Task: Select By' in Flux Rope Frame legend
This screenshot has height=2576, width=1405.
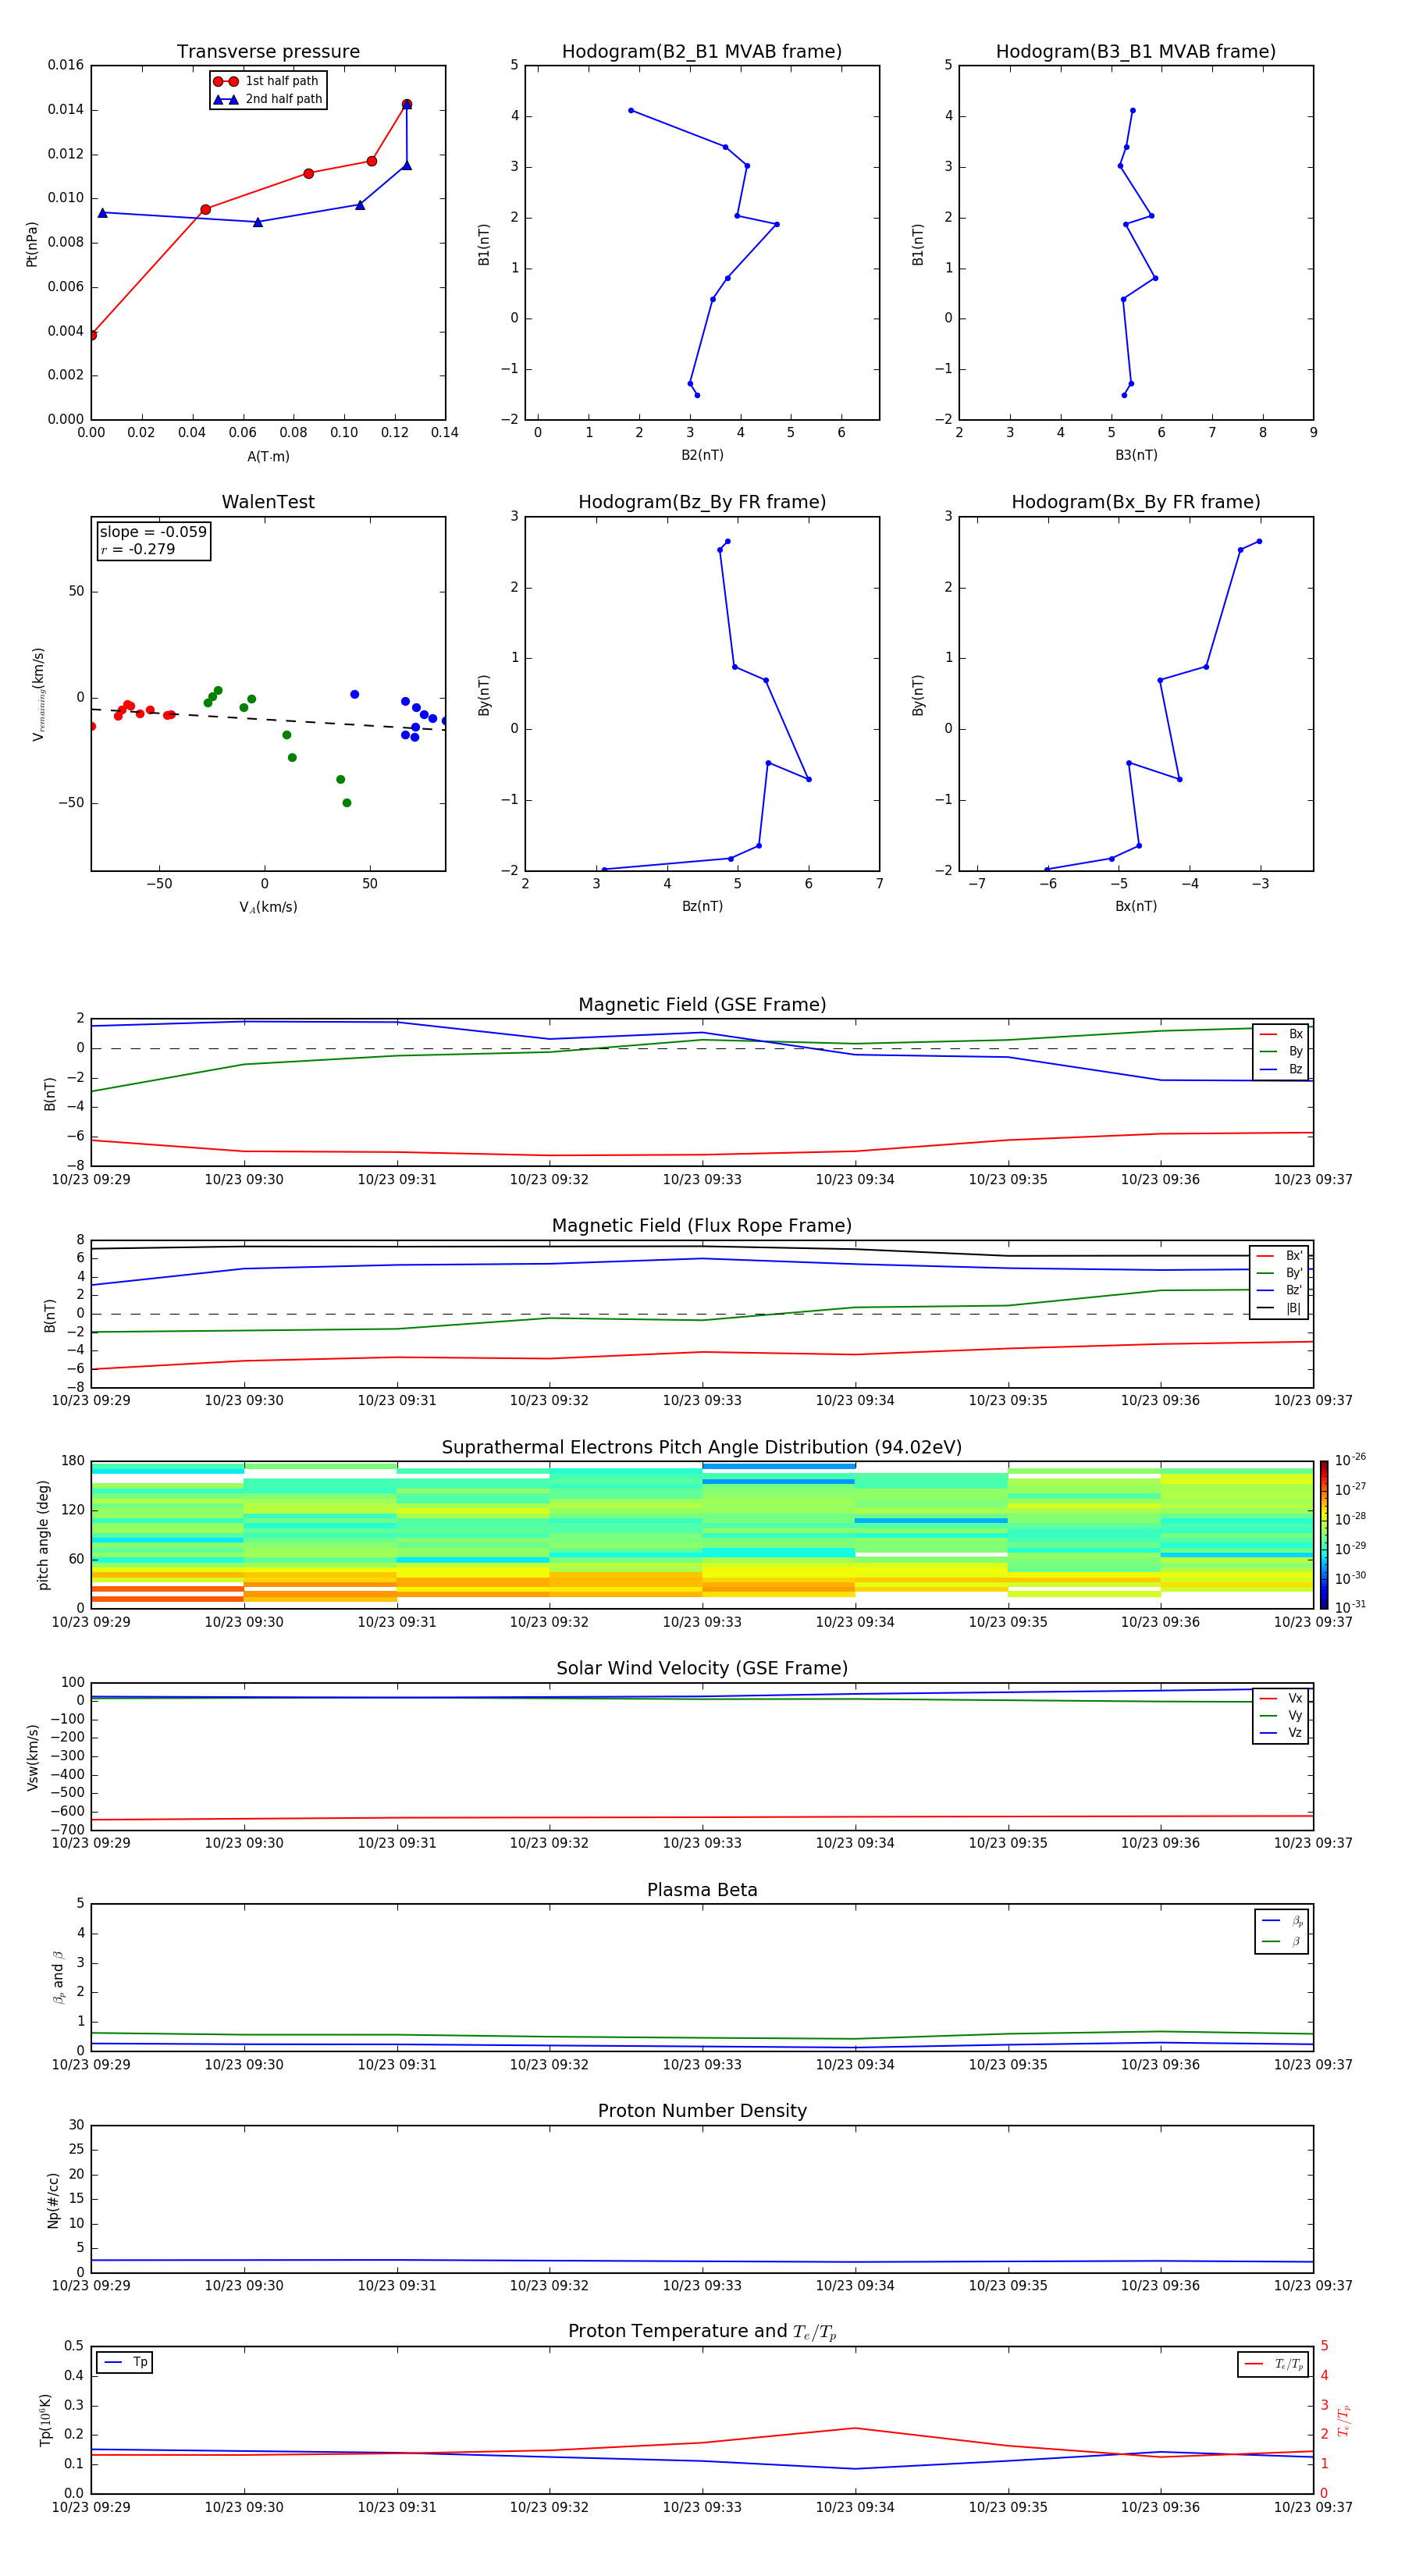Action: tap(1279, 1273)
